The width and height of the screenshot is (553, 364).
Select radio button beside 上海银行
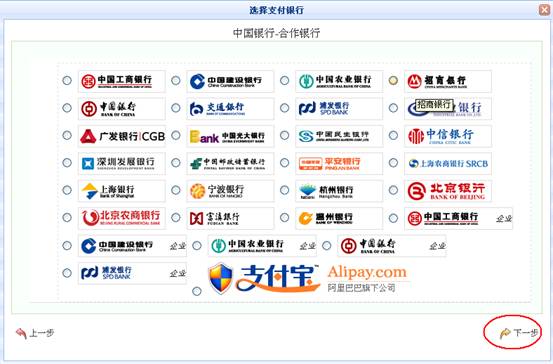67,190
